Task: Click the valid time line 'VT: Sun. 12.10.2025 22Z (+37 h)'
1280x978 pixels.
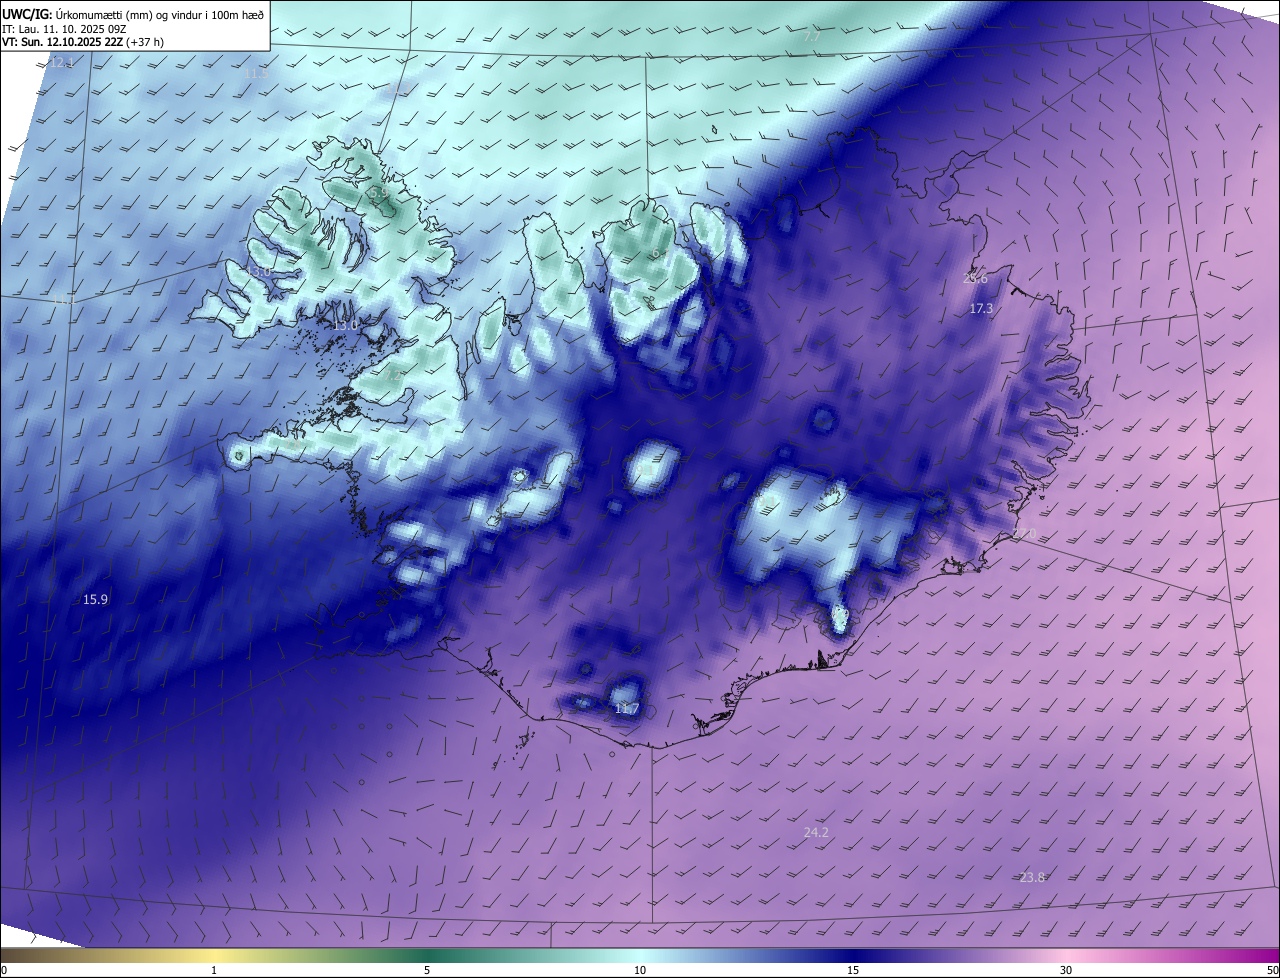Action: [82, 42]
